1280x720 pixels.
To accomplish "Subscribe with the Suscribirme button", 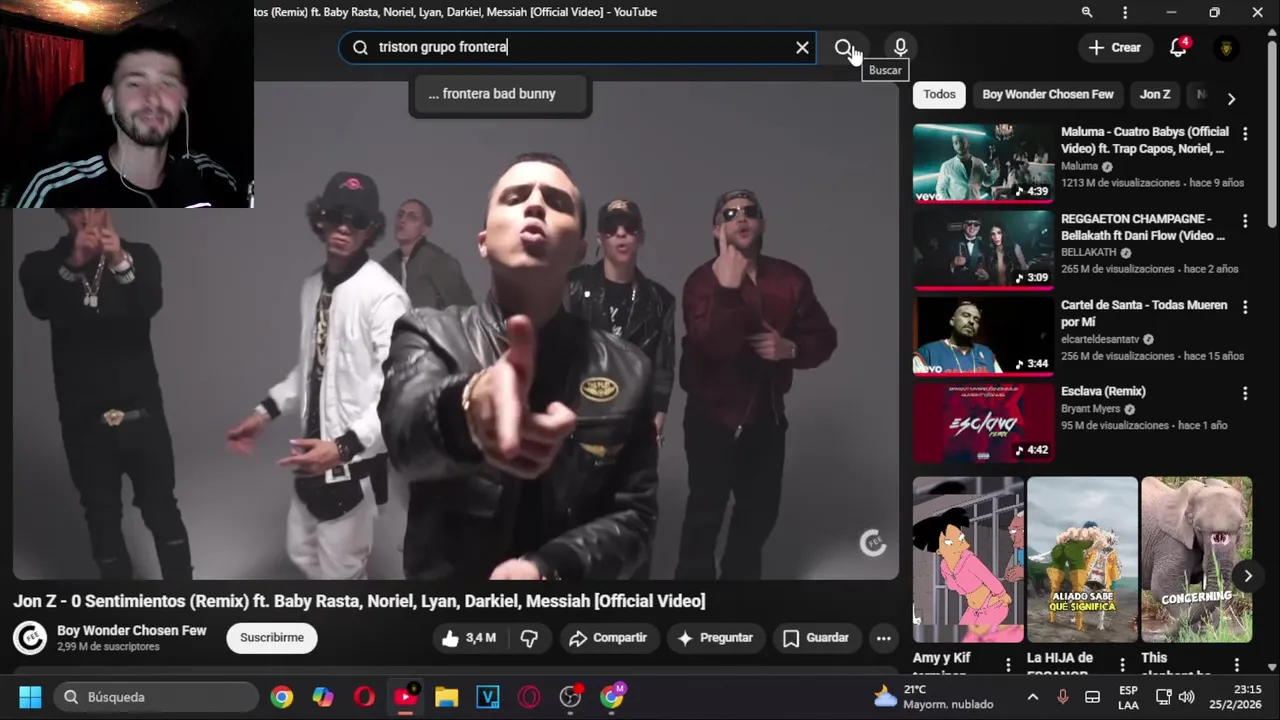I will click(272, 638).
